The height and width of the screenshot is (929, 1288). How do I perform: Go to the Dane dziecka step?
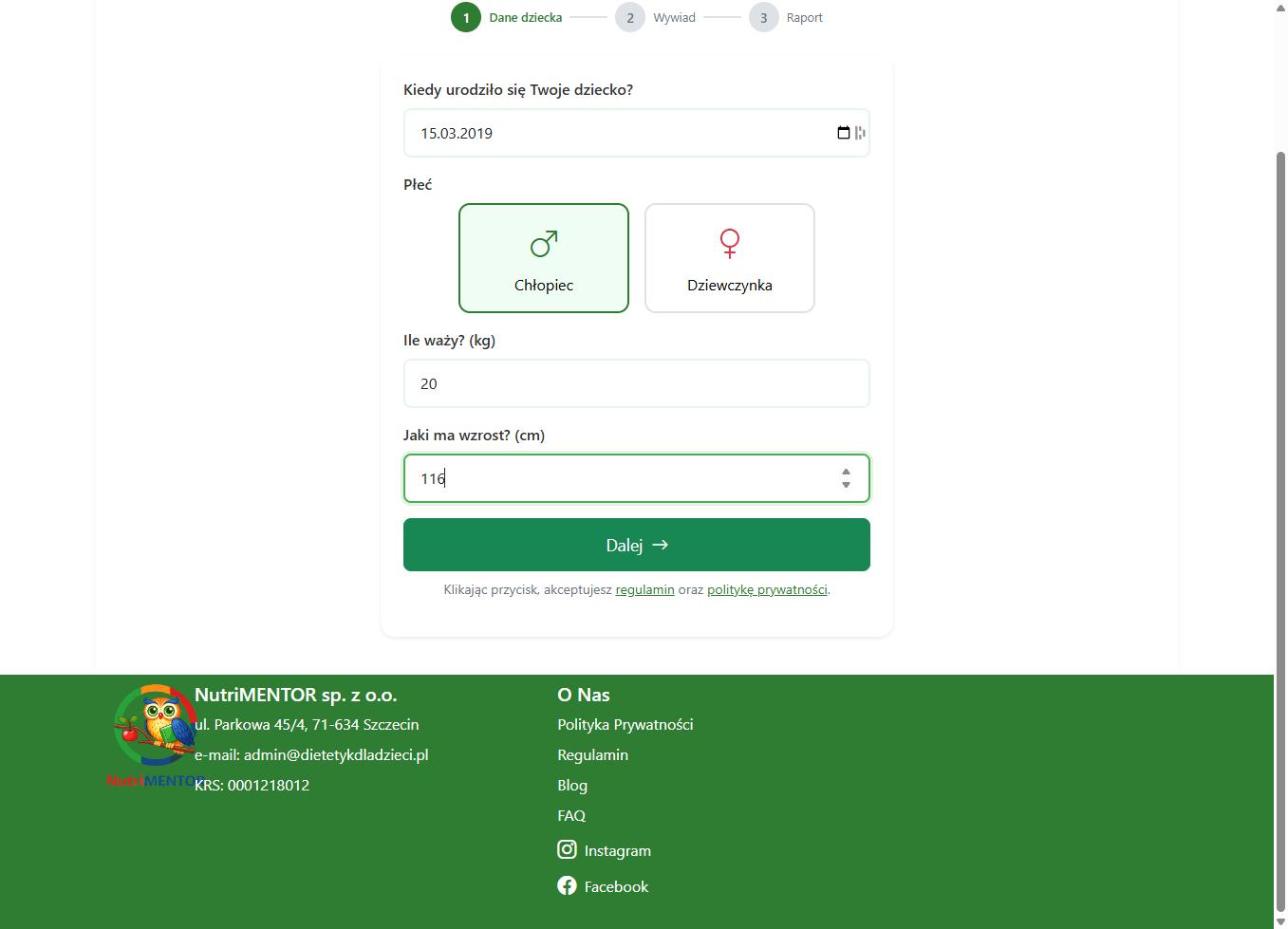pyautogui.click(x=525, y=18)
